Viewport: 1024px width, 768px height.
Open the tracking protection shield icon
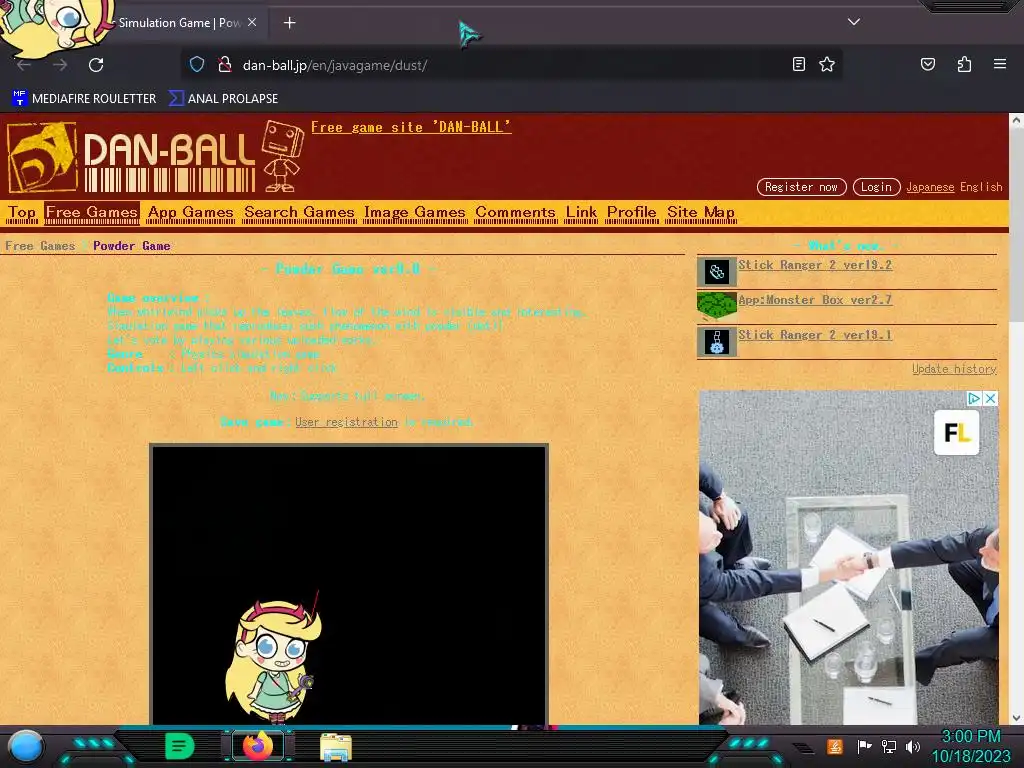(x=197, y=65)
